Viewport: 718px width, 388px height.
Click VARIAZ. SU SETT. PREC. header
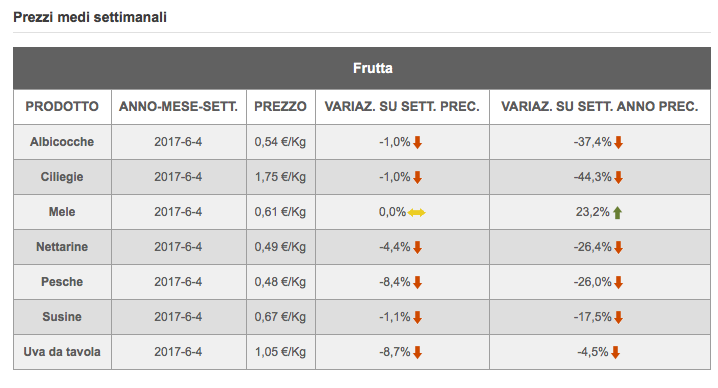click(x=402, y=107)
